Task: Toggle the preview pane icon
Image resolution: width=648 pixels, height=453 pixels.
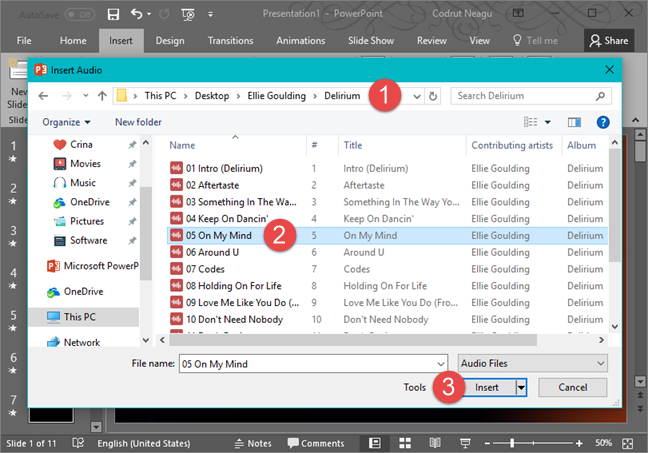Action: click(574, 122)
